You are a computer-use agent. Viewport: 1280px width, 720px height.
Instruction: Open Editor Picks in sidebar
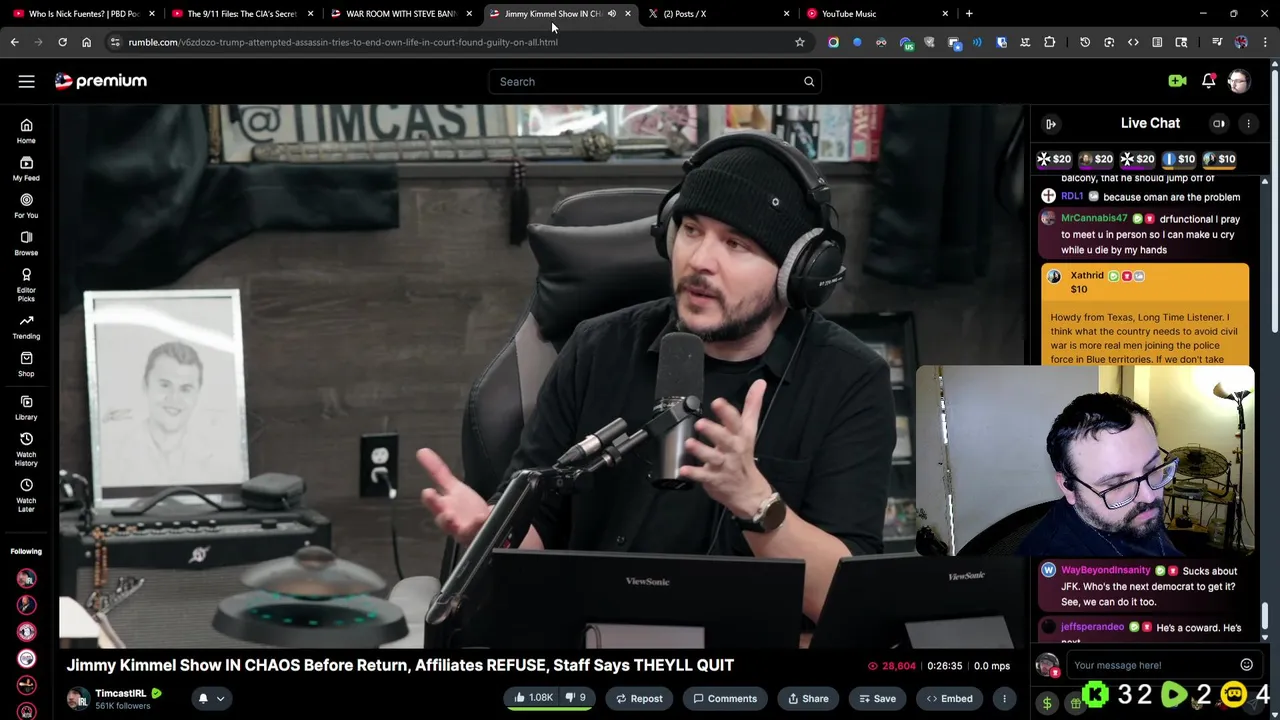pos(26,285)
